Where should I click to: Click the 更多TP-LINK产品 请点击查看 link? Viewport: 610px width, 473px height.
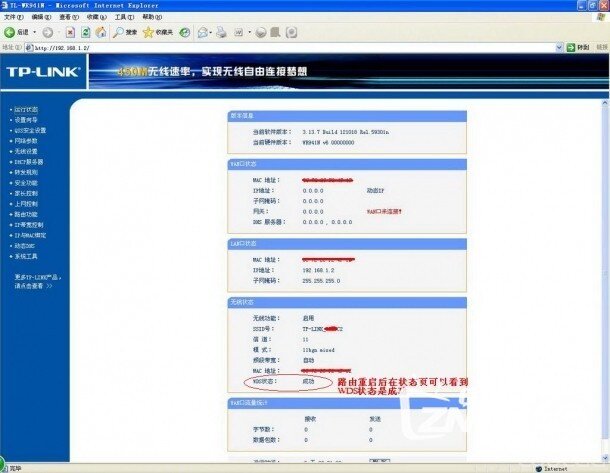coord(37,282)
